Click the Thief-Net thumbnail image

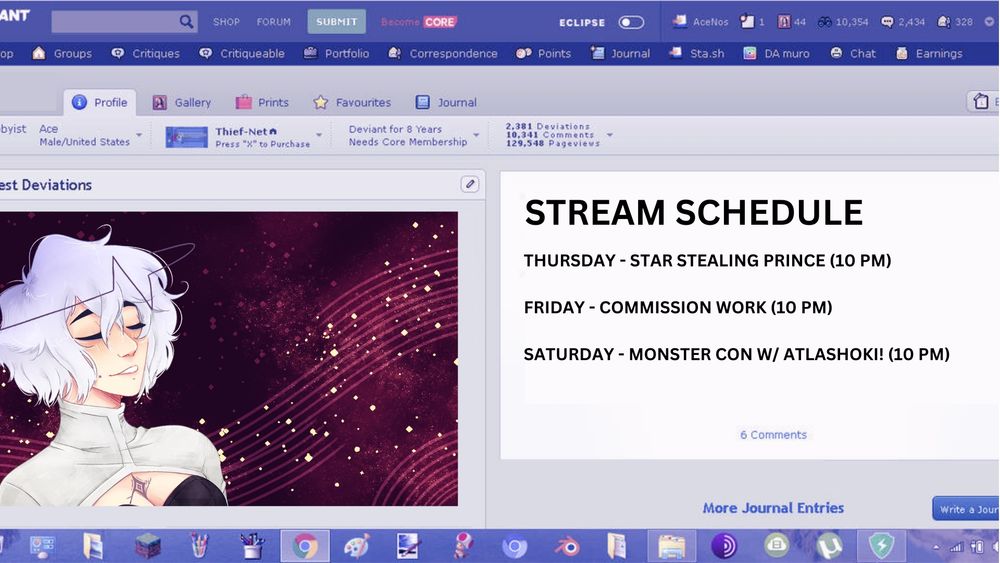coord(186,136)
